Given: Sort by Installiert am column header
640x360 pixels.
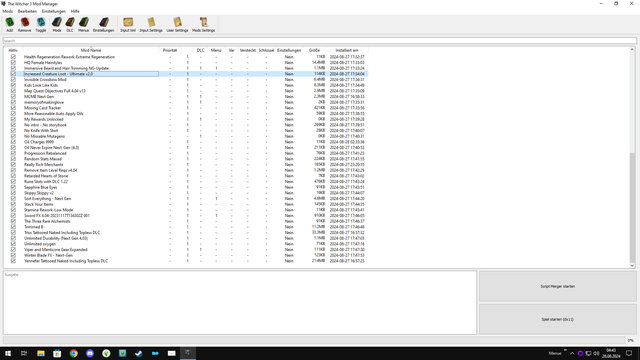Looking at the screenshot, I should click(347, 50).
